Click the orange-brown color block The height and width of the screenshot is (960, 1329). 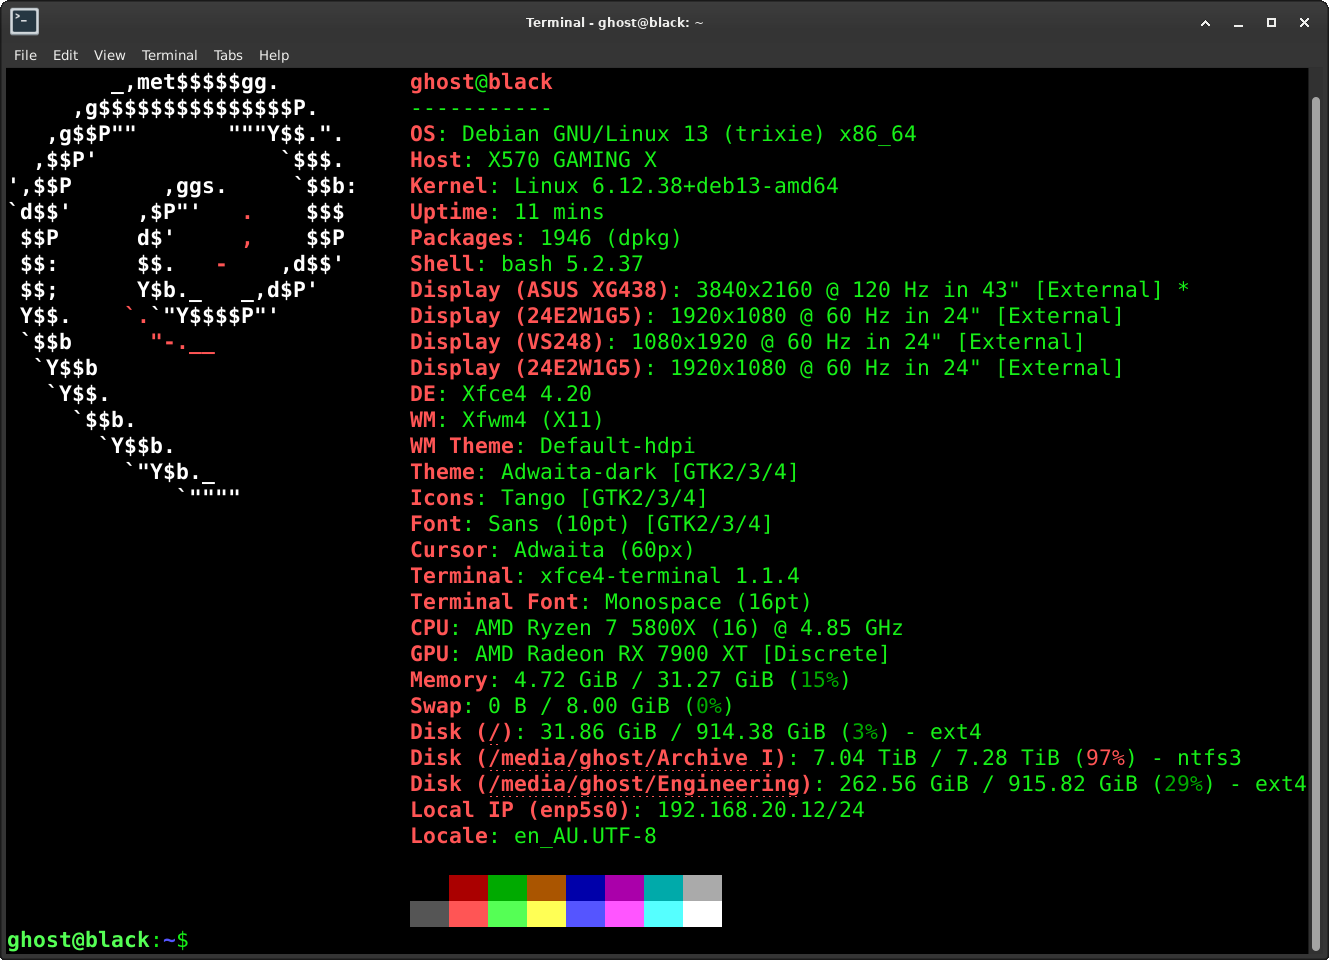(546, 888)
